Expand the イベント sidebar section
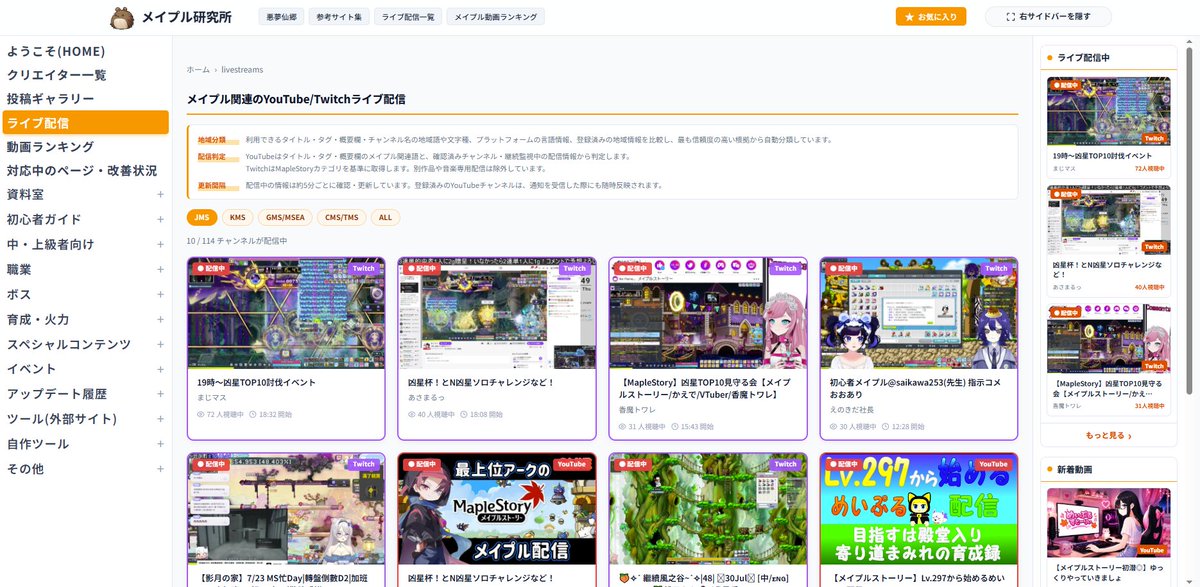The height and width of the screenshot is (587, 1200). [160, 369]
